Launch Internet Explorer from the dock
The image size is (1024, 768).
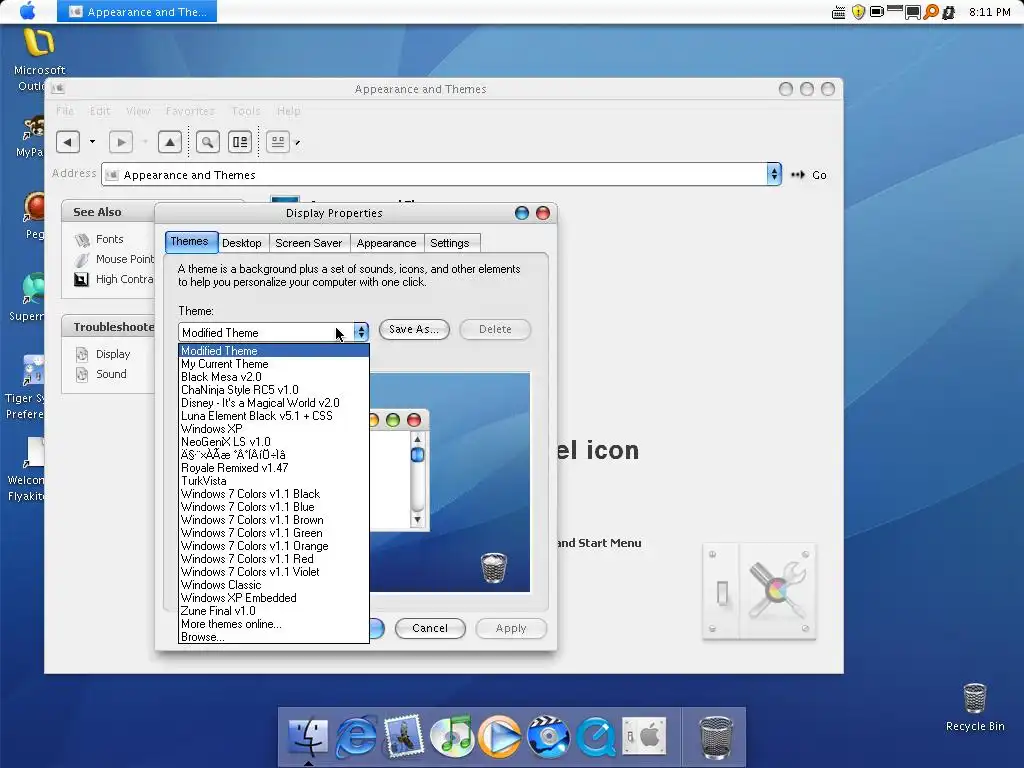[356, 736]
